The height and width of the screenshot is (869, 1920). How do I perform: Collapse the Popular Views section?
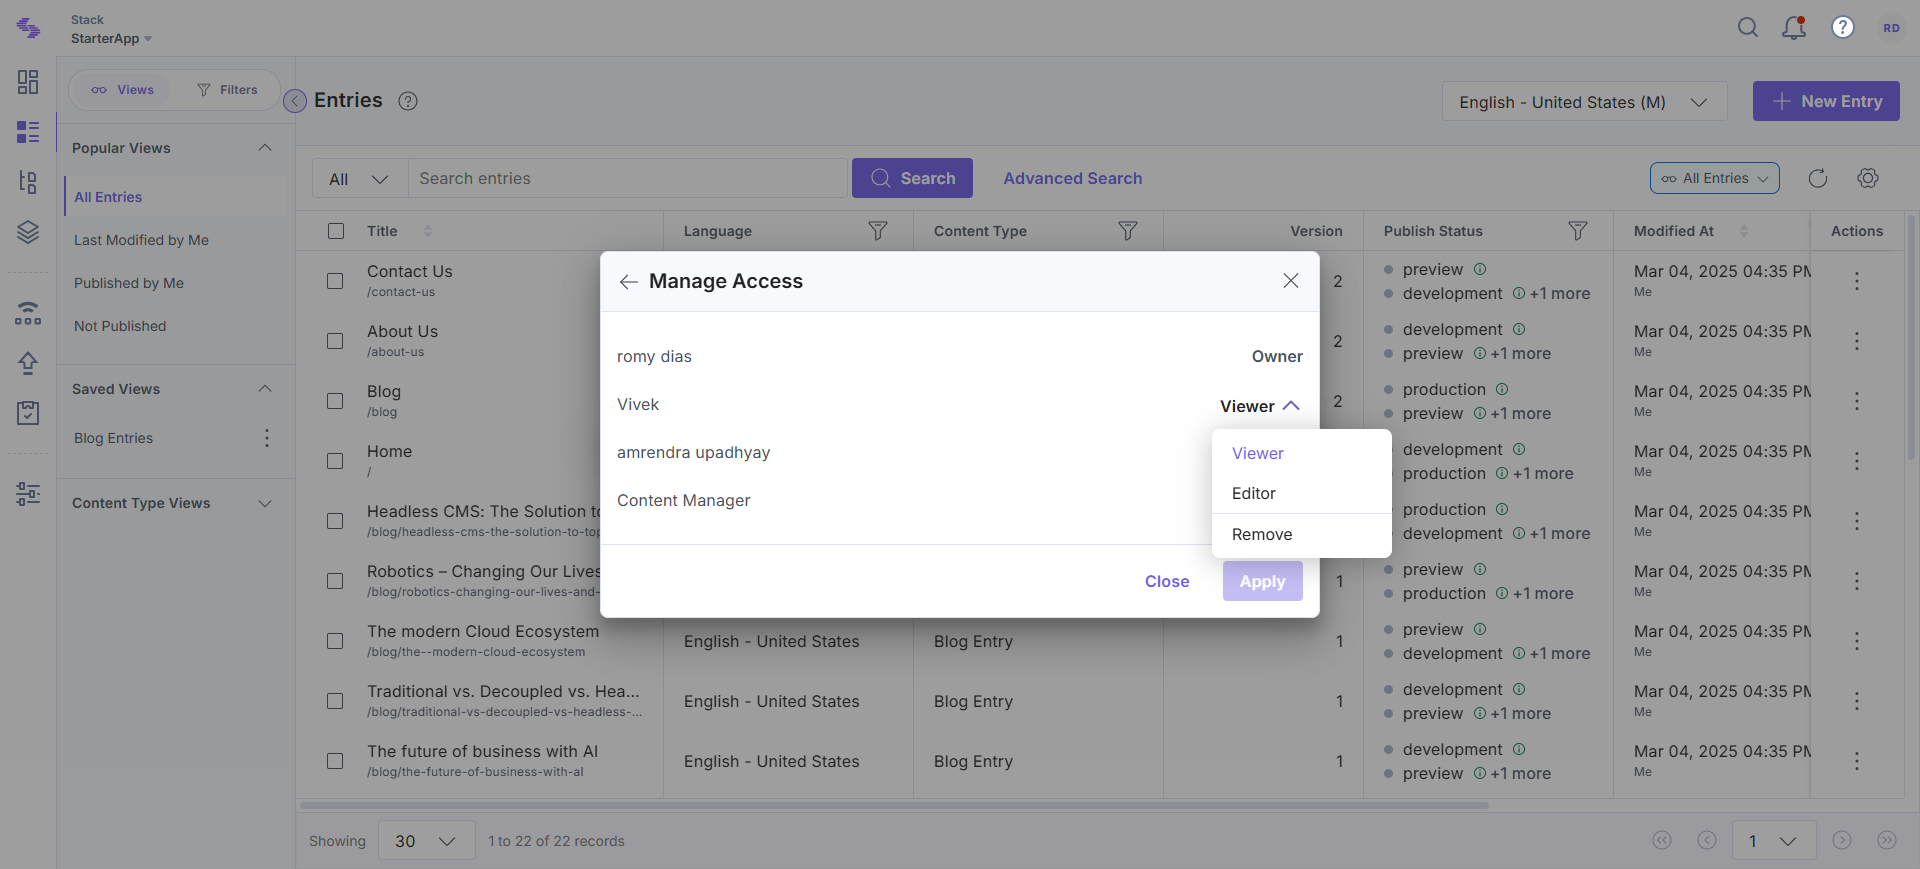(x=265, y=148)
